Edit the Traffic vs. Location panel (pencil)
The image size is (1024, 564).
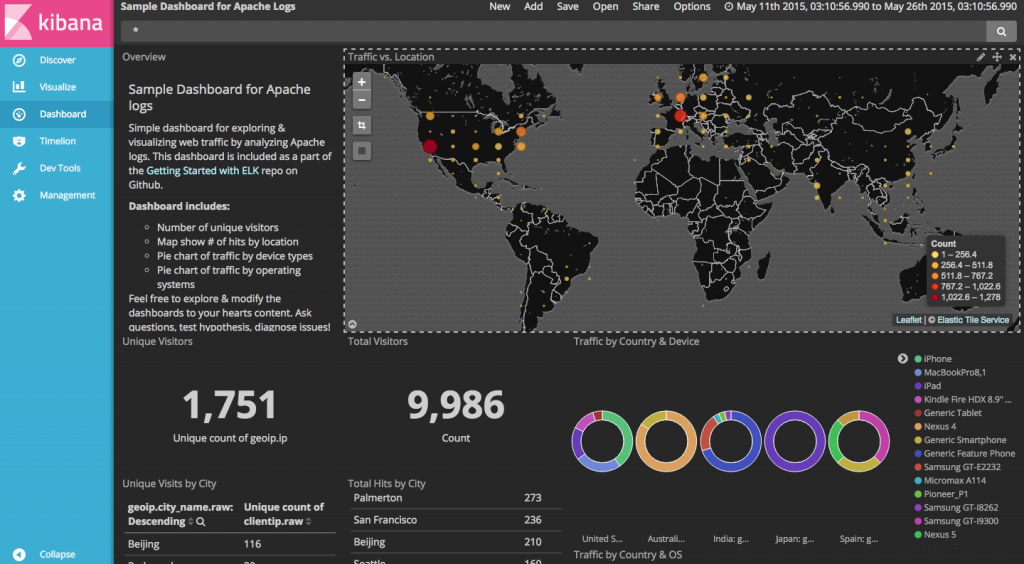pos(981,57)
